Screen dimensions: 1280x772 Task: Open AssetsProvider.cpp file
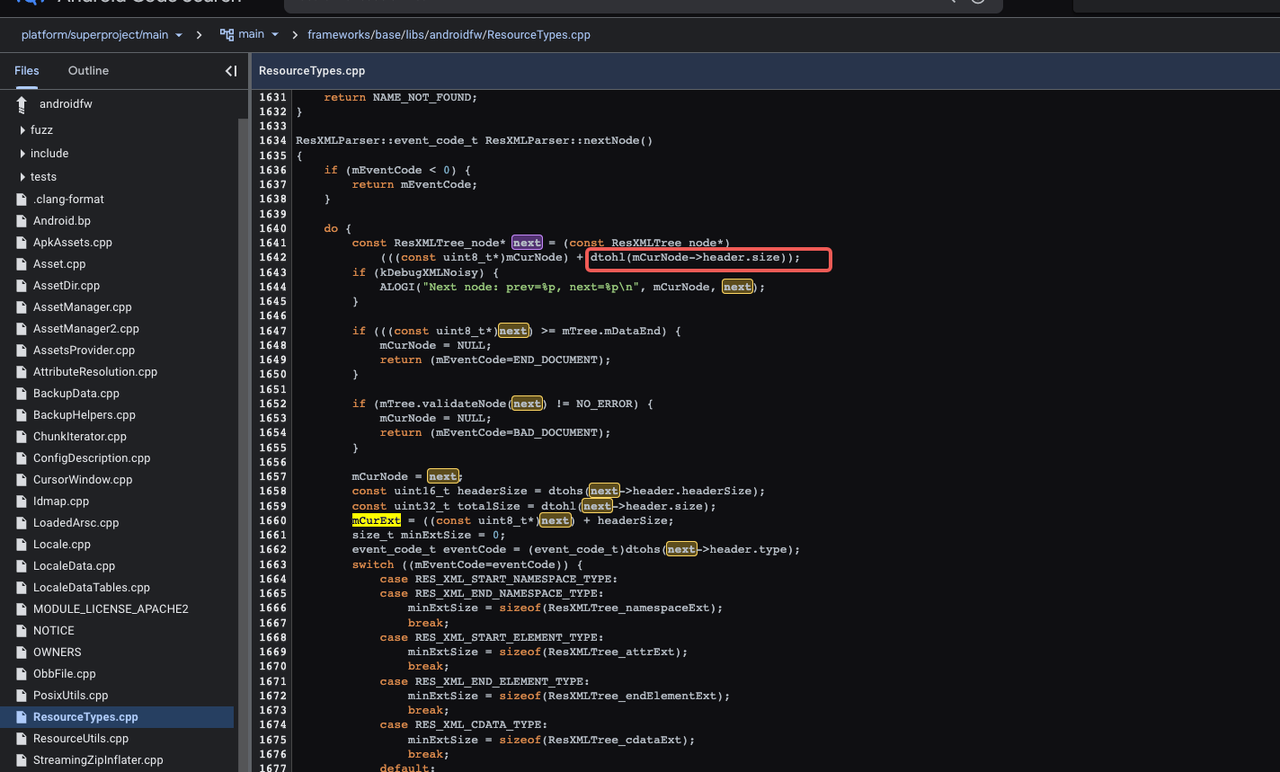pyautogui.click(x=84, y=350)
